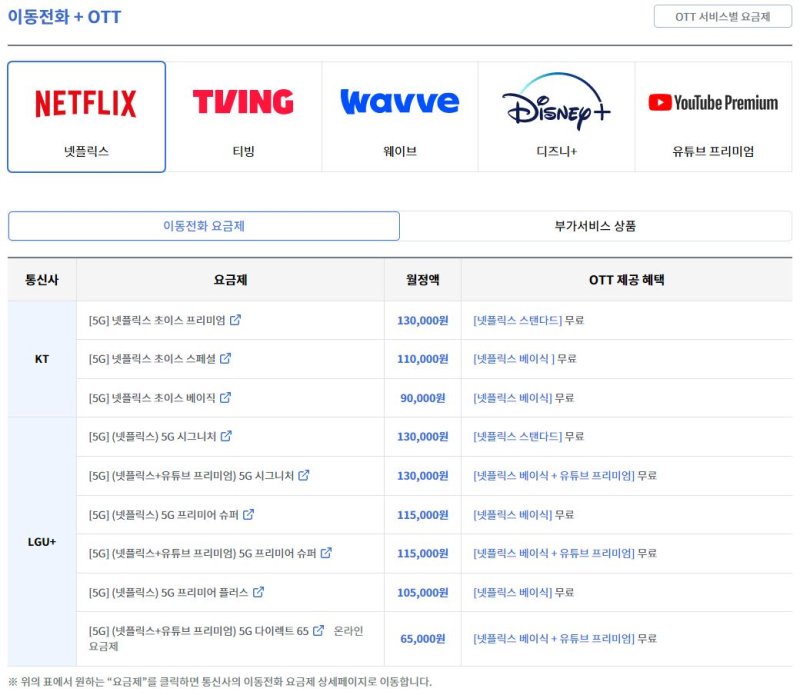The height and width of the screenshot is (695, 800).
Task: Click external link icon beside 넷플릭스 초이스 베이직
Action: [x=225, y=398]
